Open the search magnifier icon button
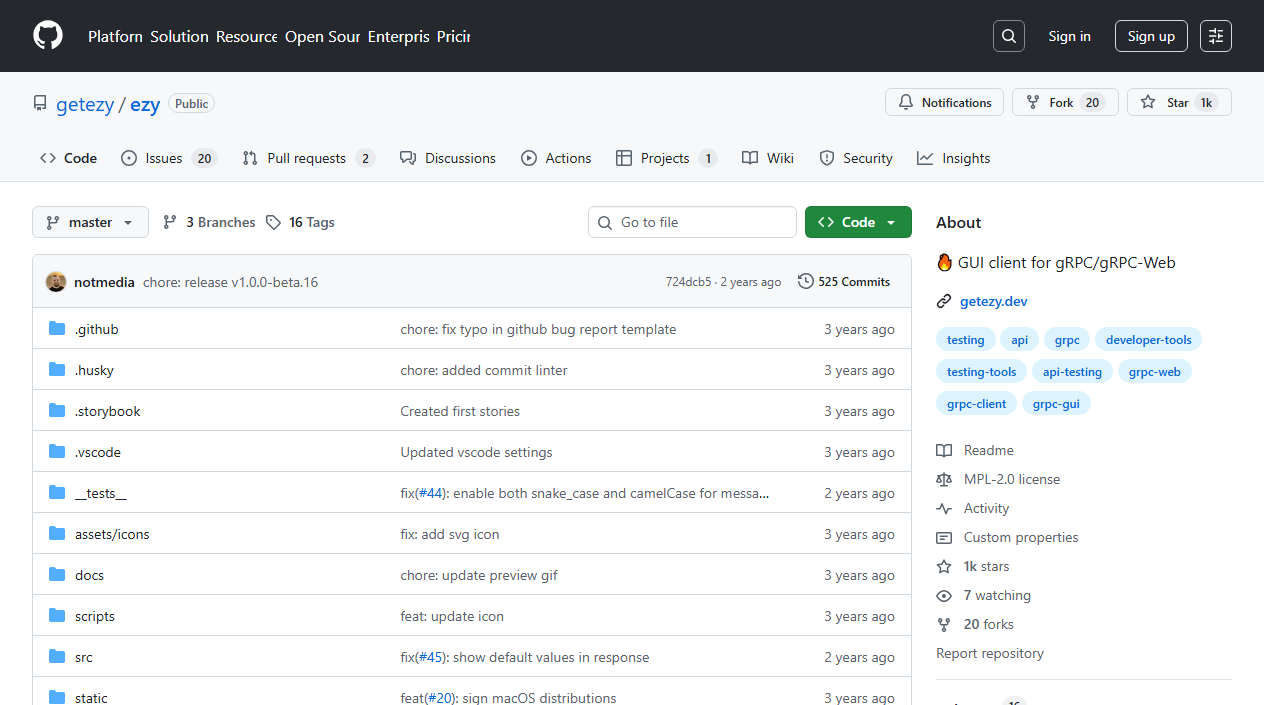 [x=1009, y=36]
